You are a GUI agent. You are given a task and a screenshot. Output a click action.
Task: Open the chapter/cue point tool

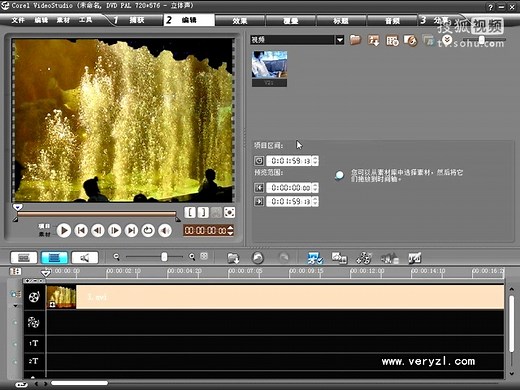click(x=415, y=258)
